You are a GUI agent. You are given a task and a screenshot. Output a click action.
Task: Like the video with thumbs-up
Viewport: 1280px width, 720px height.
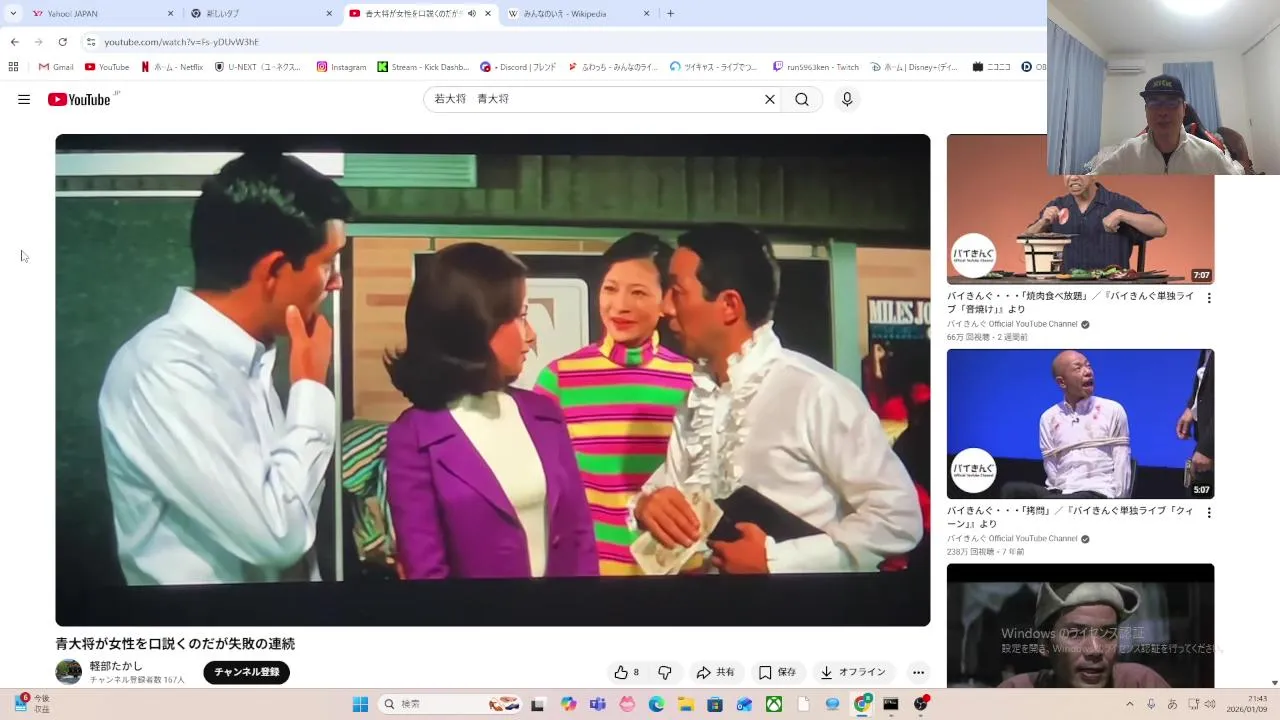point(626,672)
